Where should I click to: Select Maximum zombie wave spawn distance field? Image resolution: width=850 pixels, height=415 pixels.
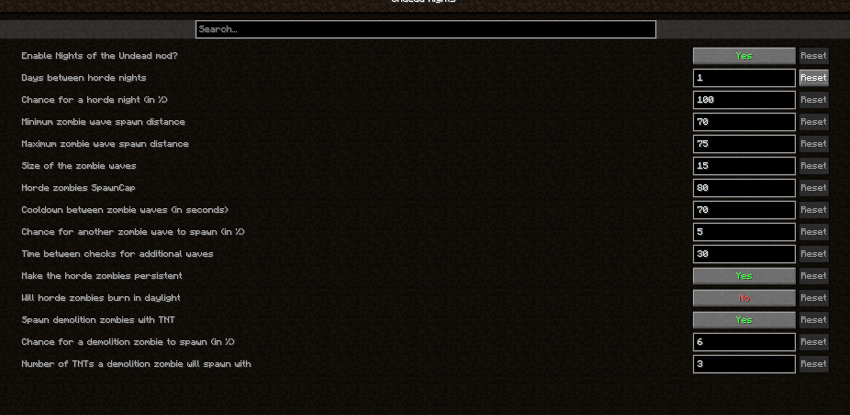click(x=743, y=144)
